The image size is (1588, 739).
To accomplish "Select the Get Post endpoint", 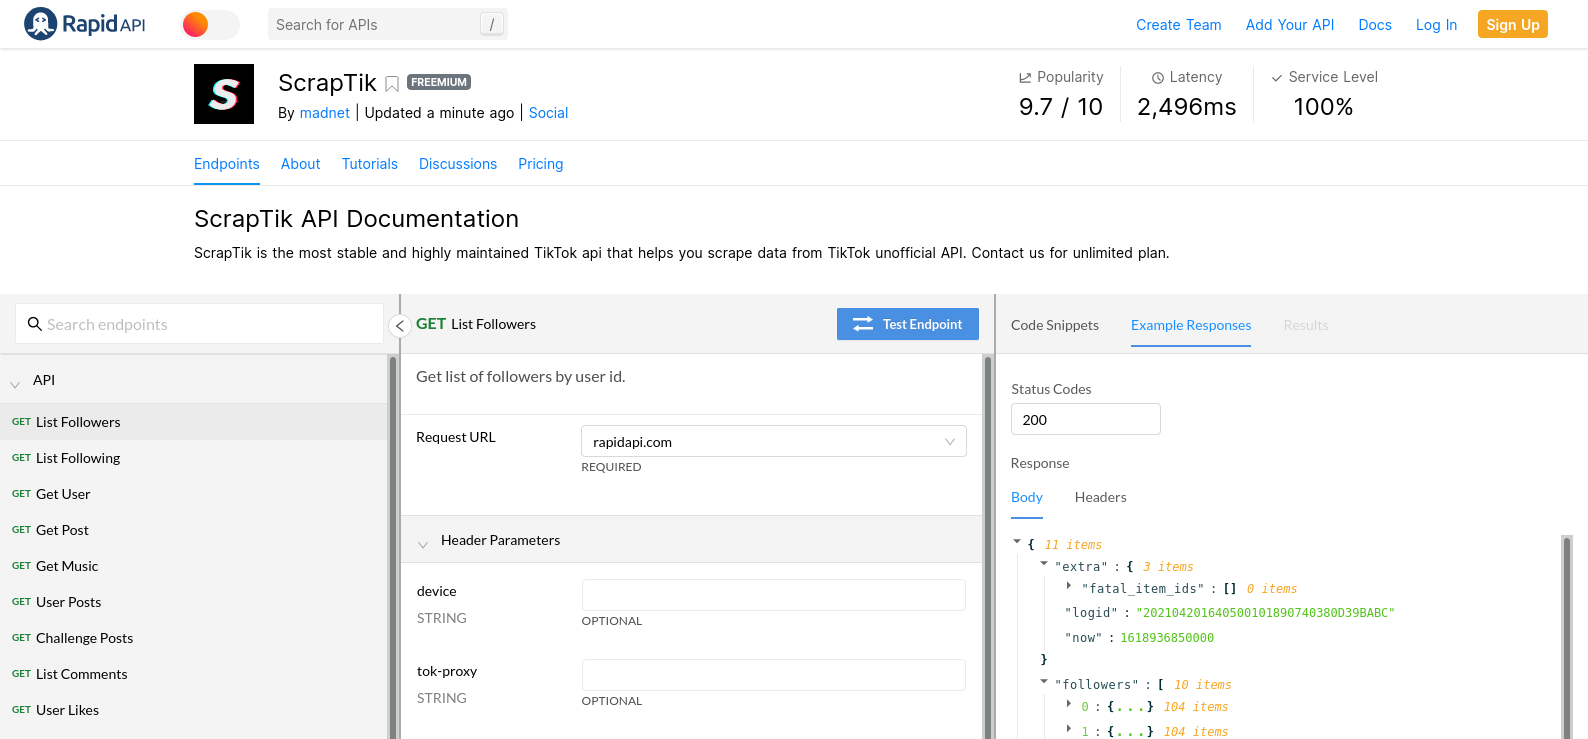I will pyautogui.click(x=193, y=530).
